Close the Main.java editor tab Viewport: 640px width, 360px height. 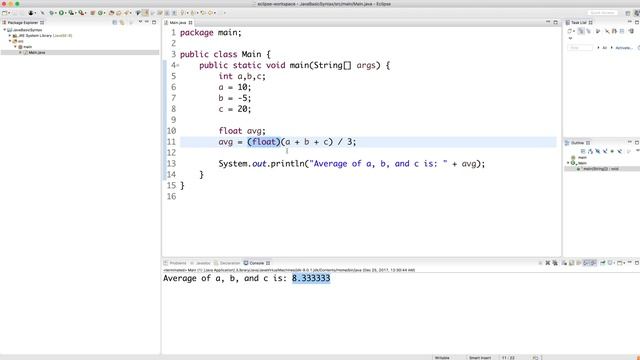190,23
